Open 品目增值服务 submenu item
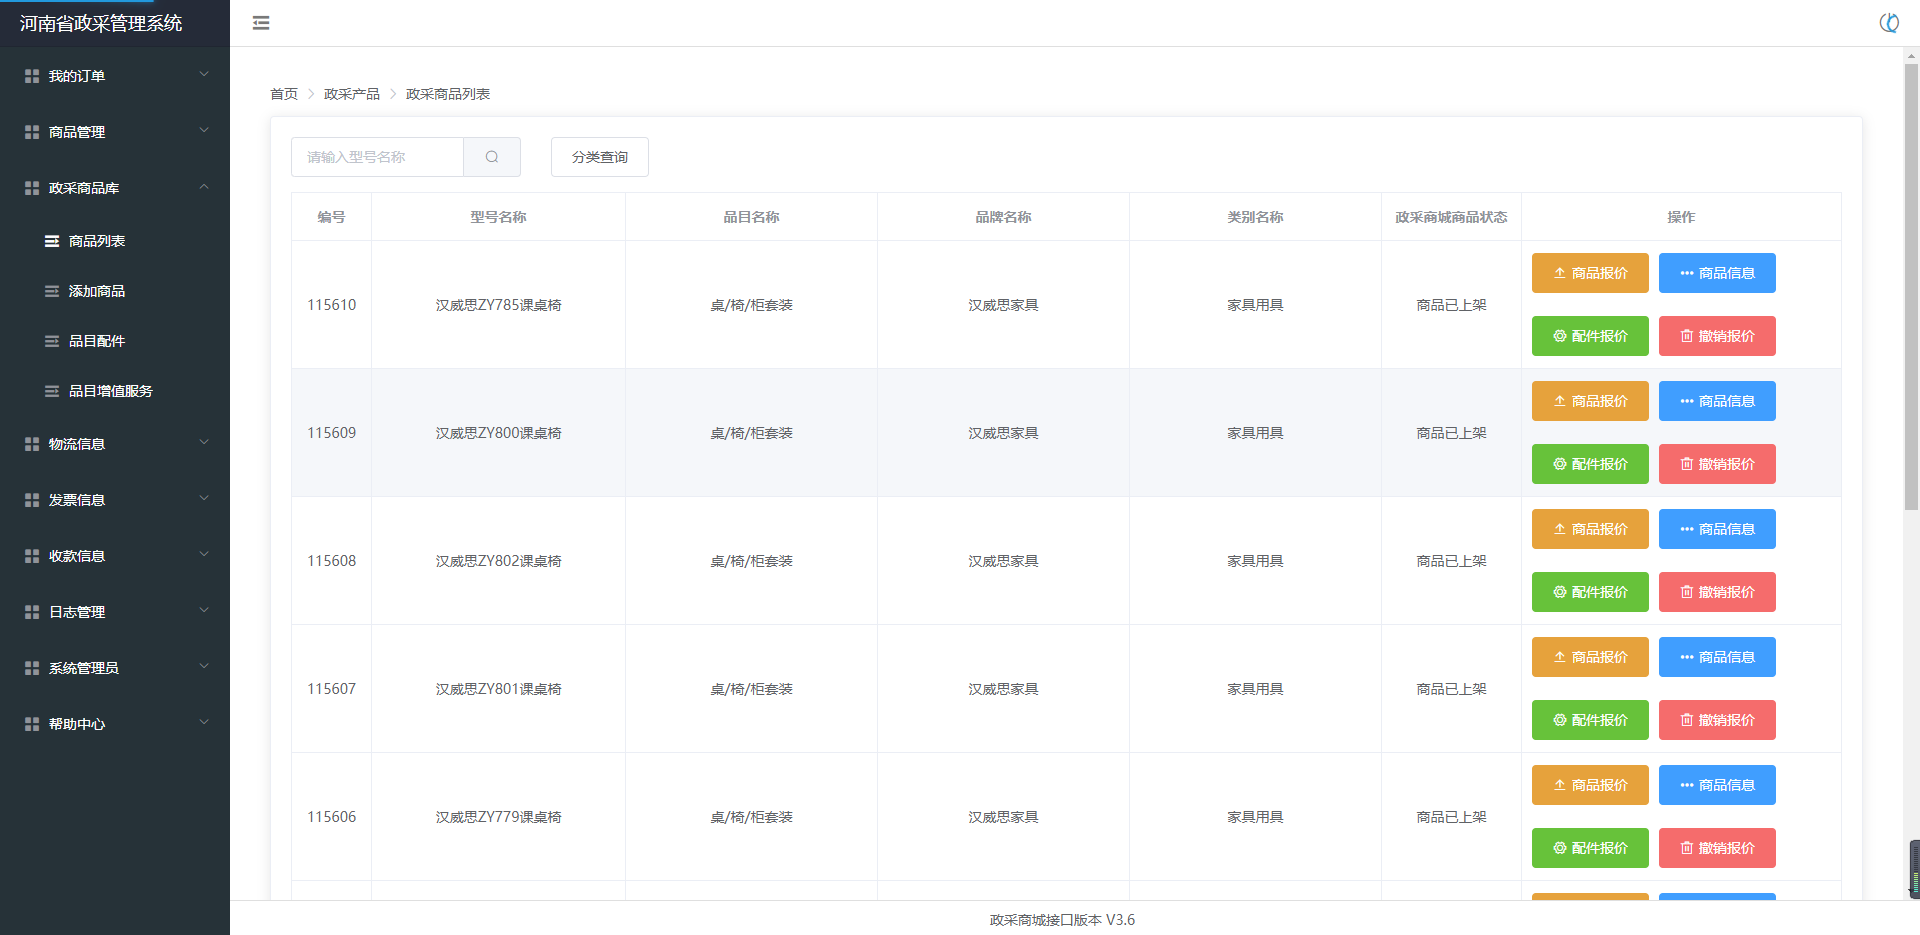The width and height of the screenshot is (1920, 935). click(110, 391)
